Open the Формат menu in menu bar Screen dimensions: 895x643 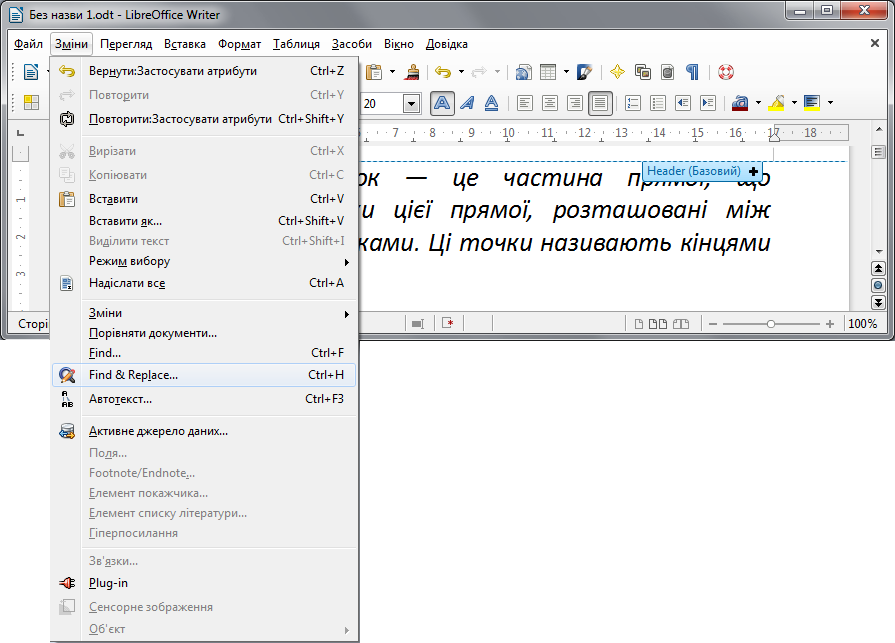click(x=239, y=44)
